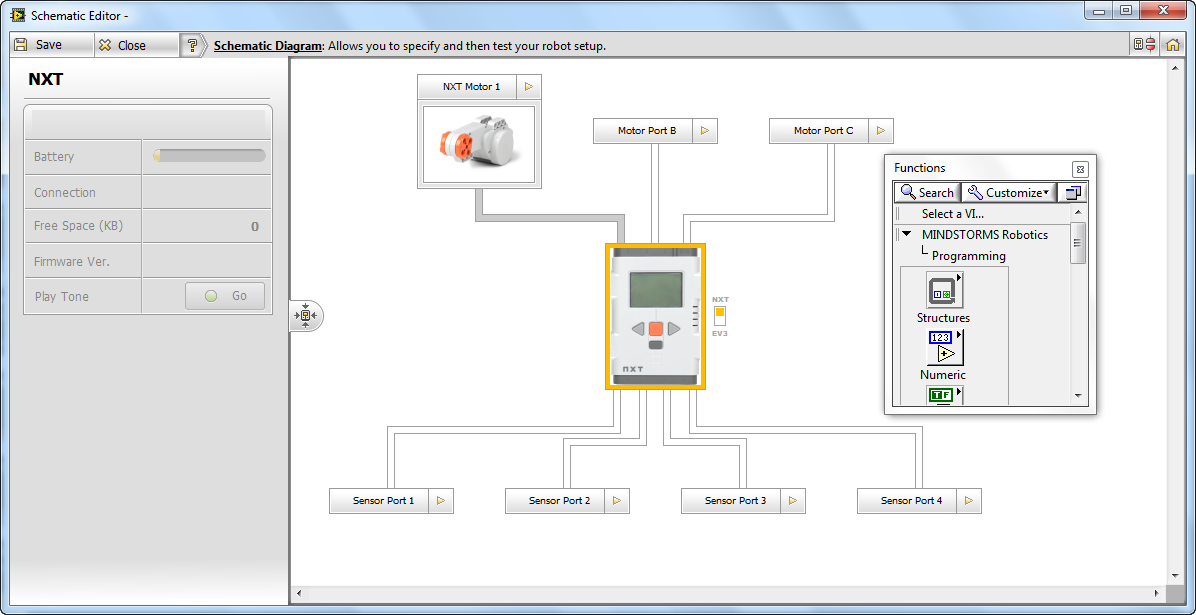Select the NXT brick in the diagram
1196x615 pixels.
pyautogui.click(x=655, y=316)
